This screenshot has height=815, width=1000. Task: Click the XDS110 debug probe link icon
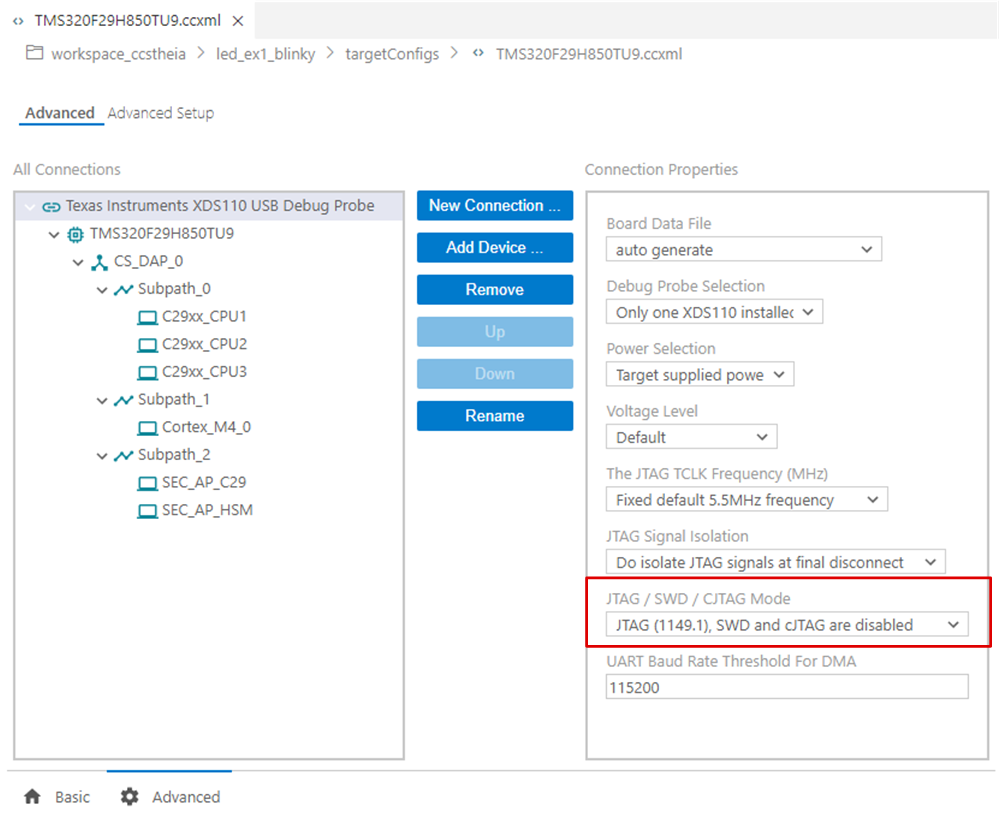pyautogui.click(x=51, y=206)
